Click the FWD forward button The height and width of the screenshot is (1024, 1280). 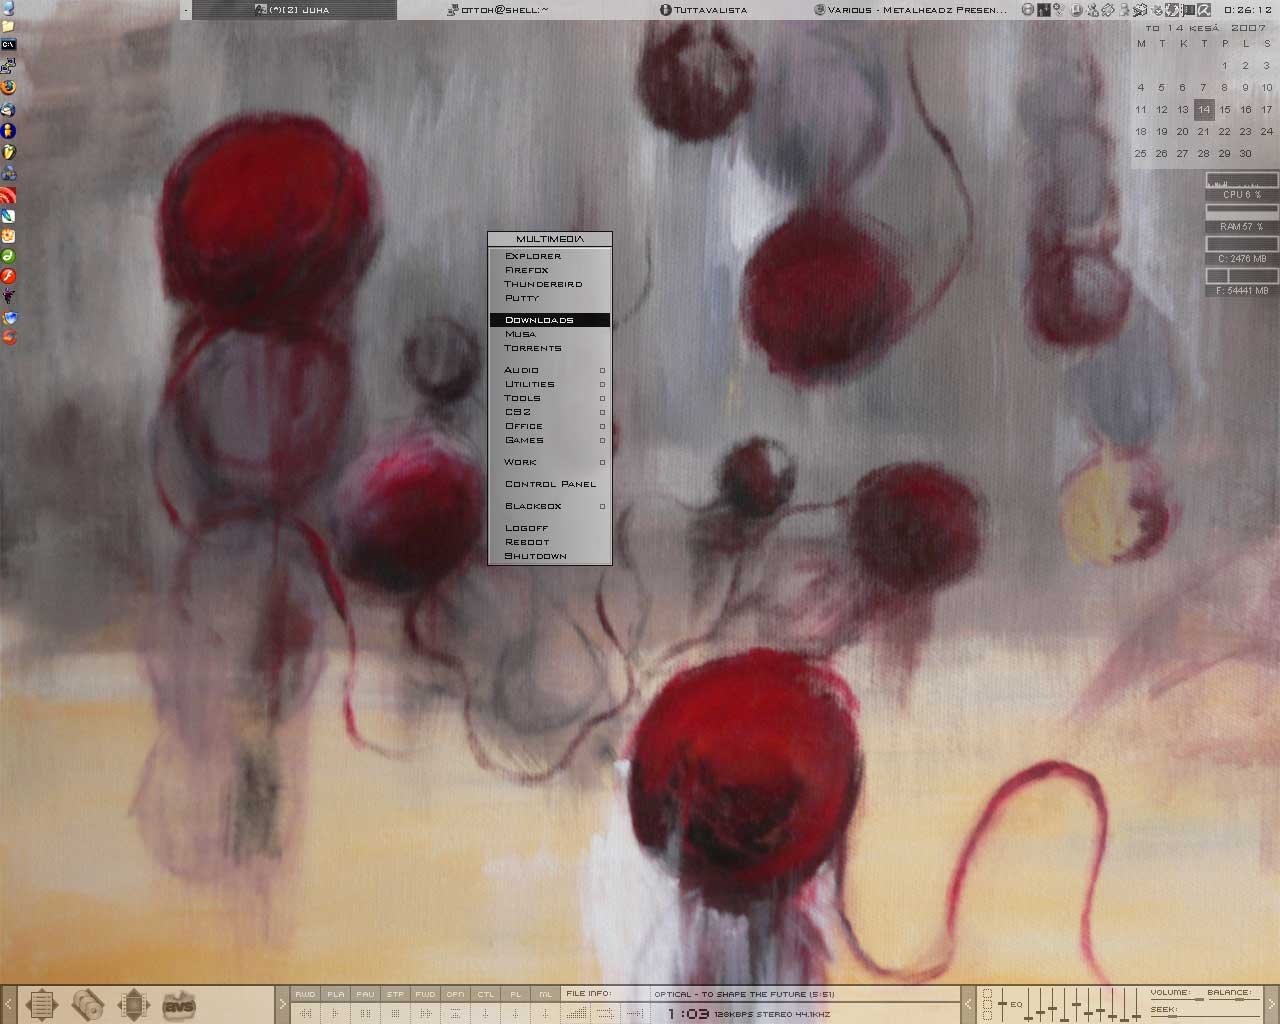pos(425,994)
